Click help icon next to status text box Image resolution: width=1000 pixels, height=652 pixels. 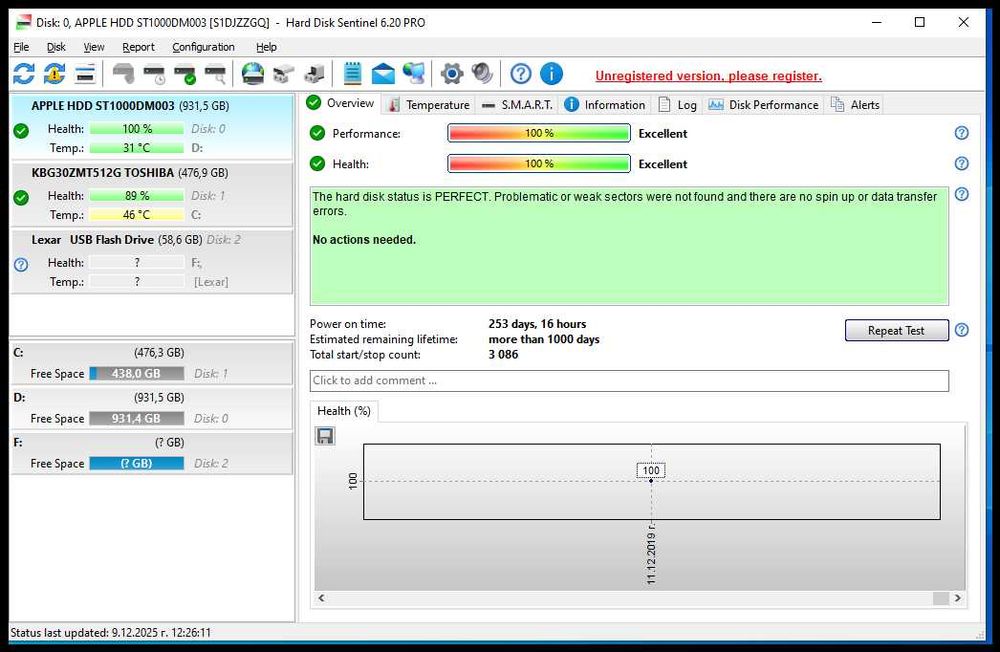point(962,194)
